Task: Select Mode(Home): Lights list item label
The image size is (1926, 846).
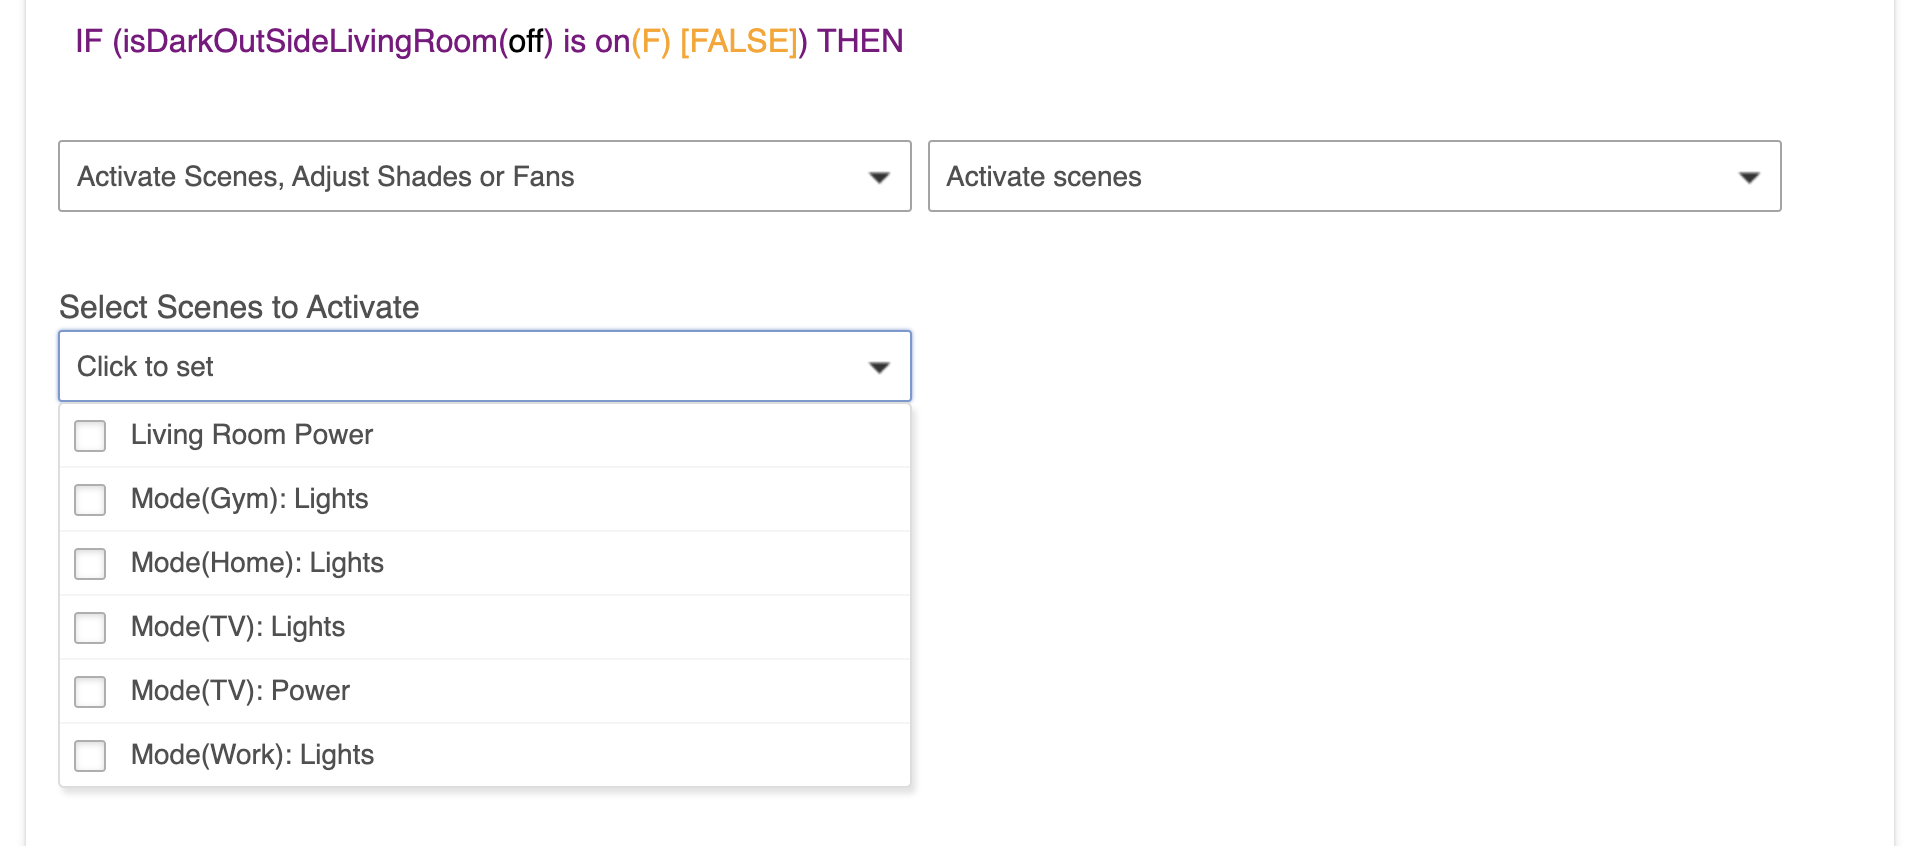Action: pyautogui.click(x=257, y=563)
